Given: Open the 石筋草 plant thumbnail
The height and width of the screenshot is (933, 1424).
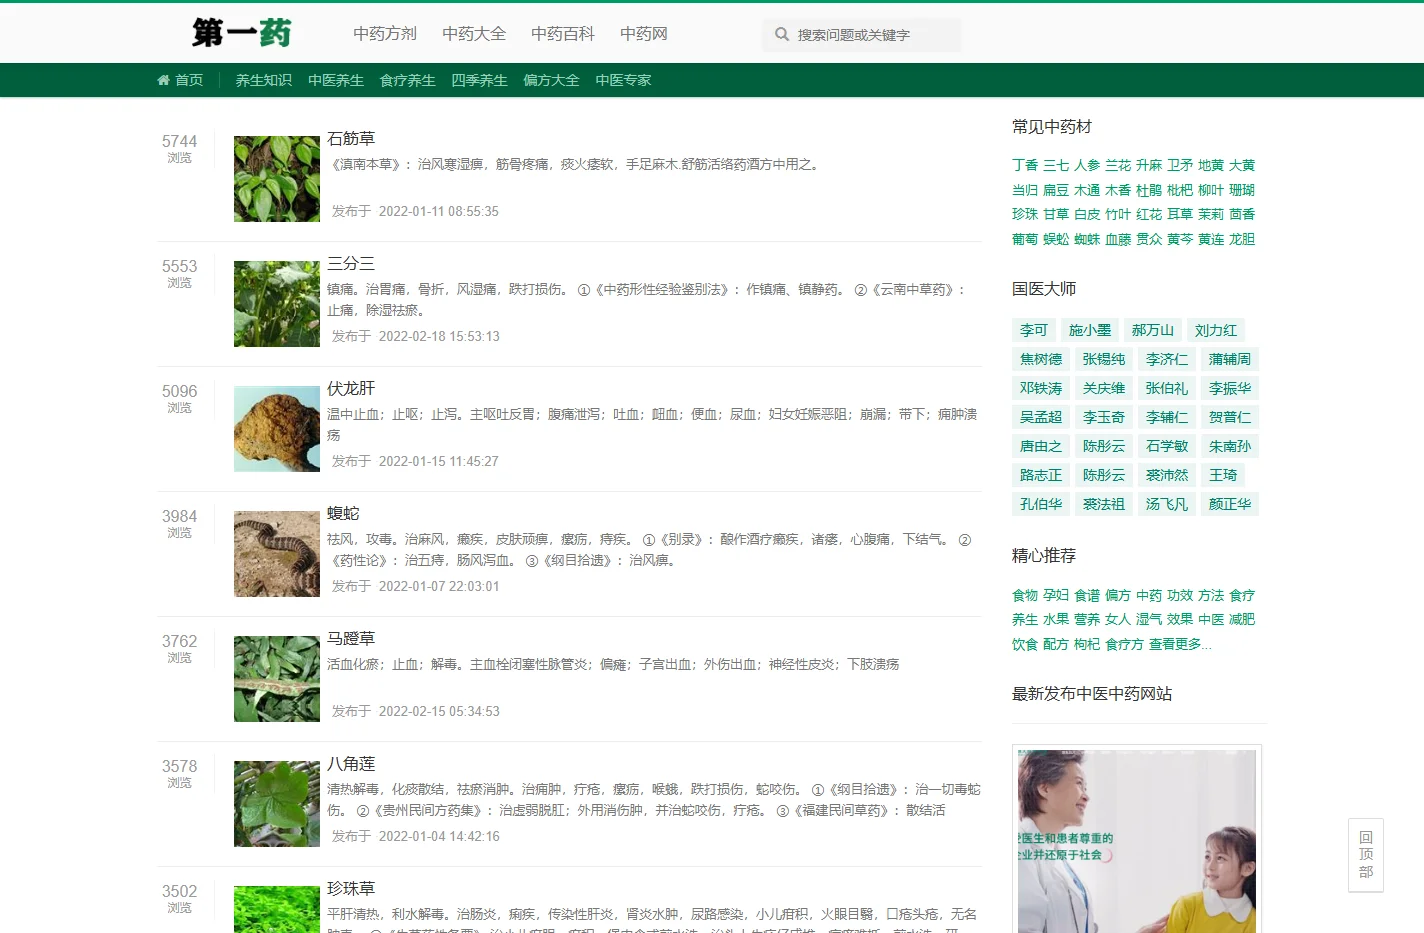Looking at the screenshot, I should point(277,179).
